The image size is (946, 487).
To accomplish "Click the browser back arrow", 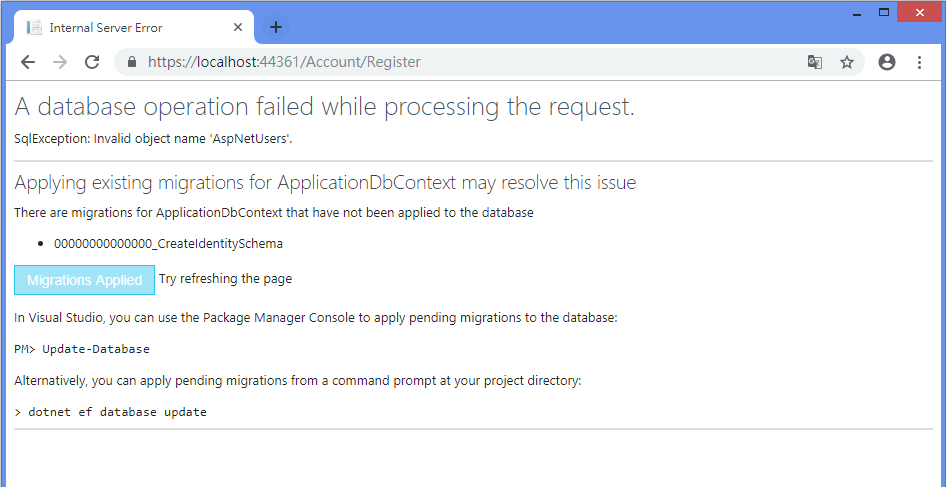I will (x=27, y=62).
